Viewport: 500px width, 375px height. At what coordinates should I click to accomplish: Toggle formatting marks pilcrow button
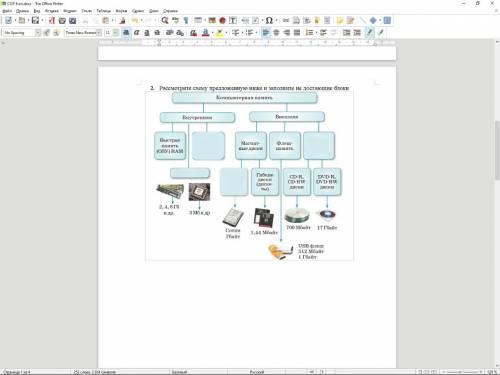tap(186, 20)
